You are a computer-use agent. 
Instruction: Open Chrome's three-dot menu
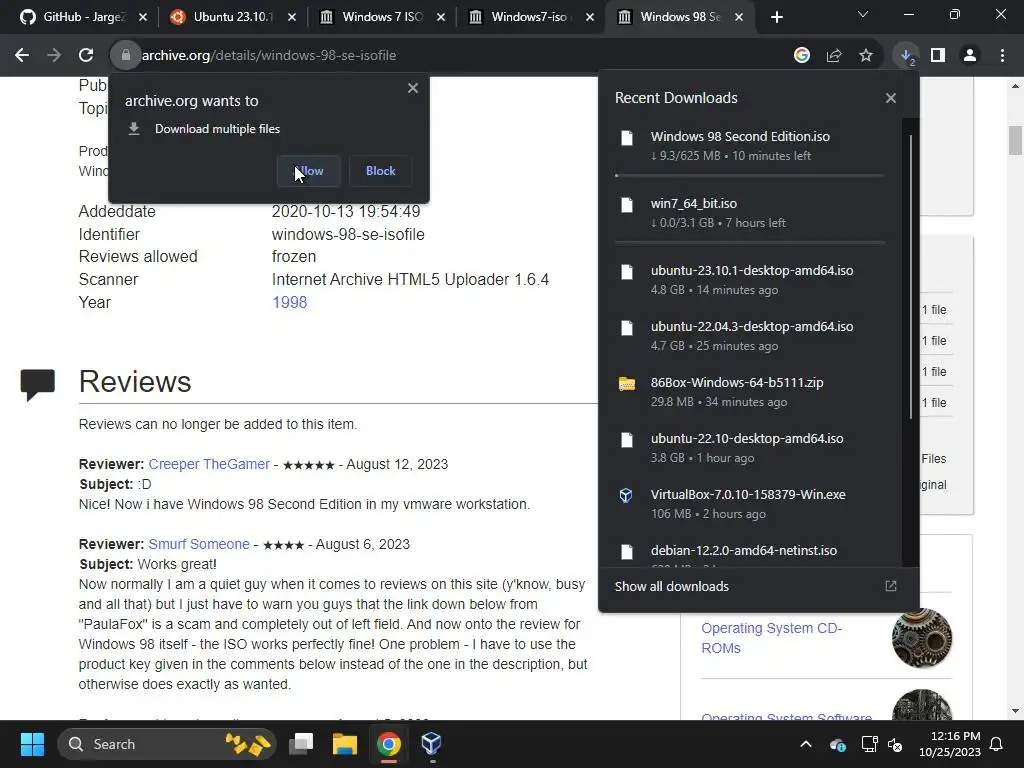[x=1002, y=56]
